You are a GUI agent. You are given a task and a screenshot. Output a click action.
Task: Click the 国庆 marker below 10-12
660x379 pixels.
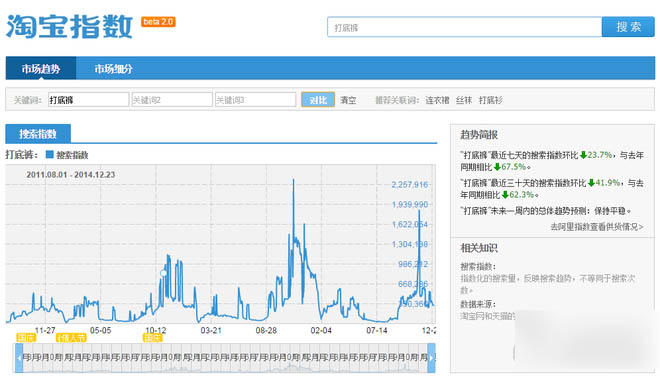click(153, 338)
